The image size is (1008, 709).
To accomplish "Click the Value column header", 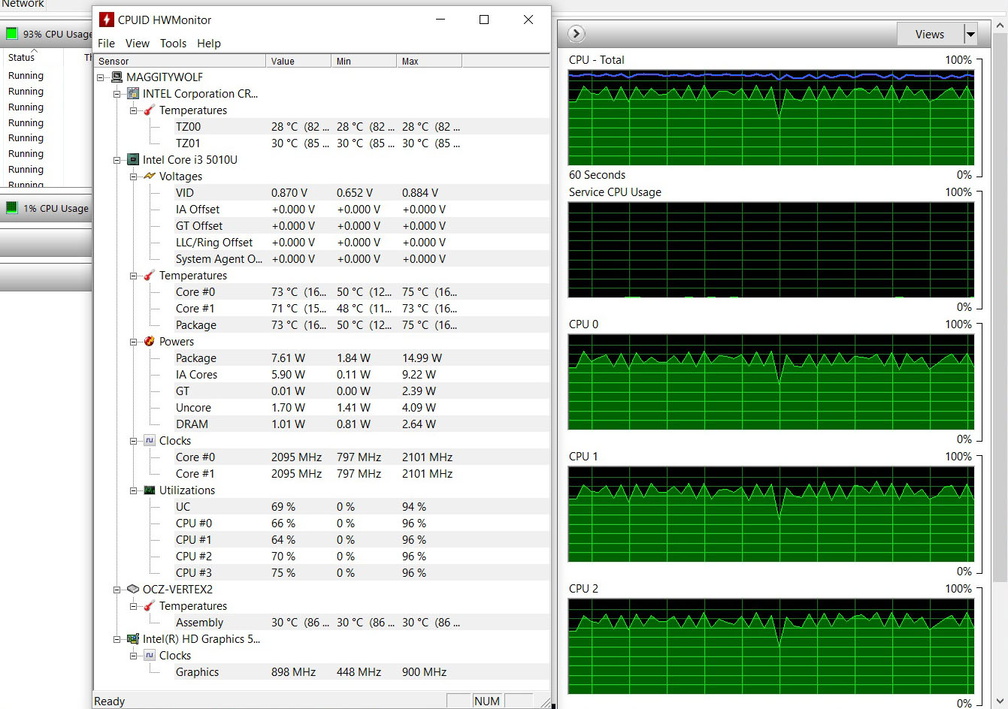I will [x=298, y=61].
